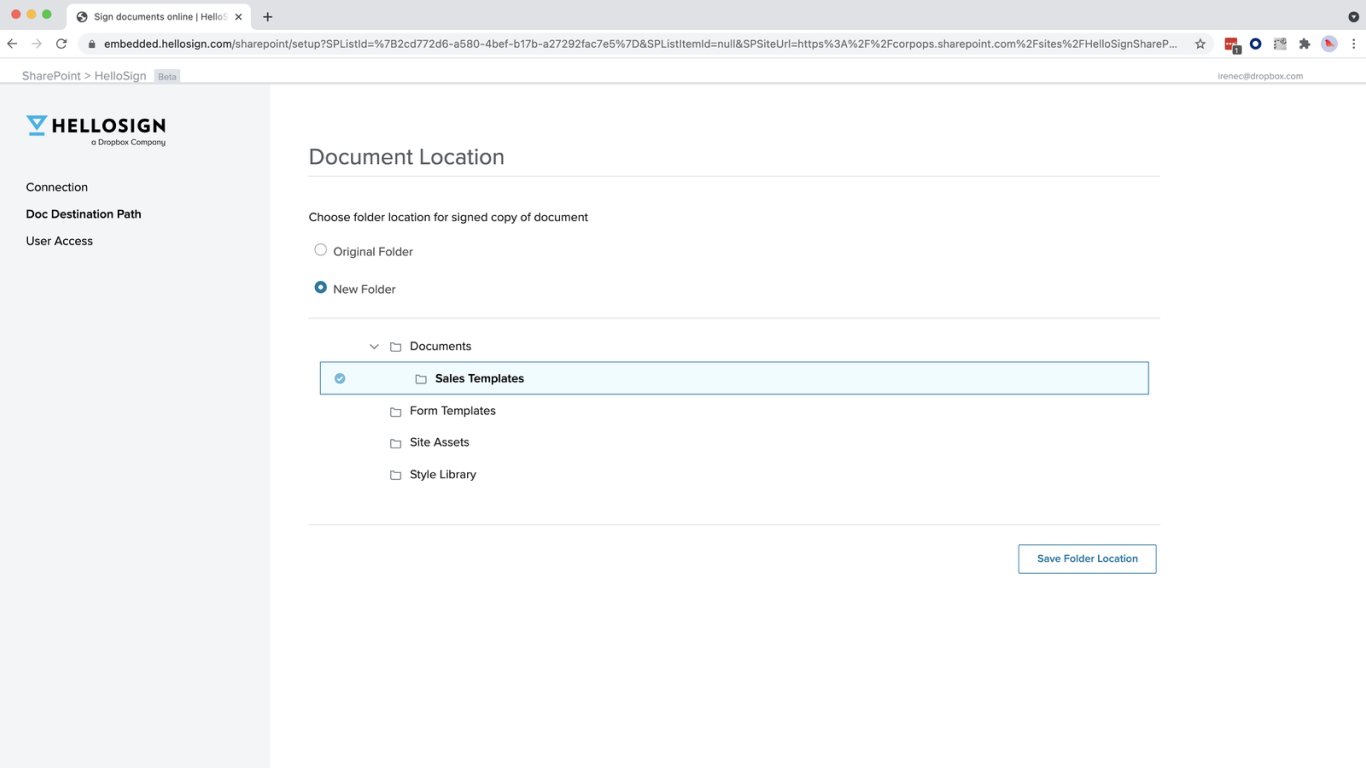Open the Chrome extensions puzzle icon
Screen dimensions: 1366x768
(x=1304, y=44)
